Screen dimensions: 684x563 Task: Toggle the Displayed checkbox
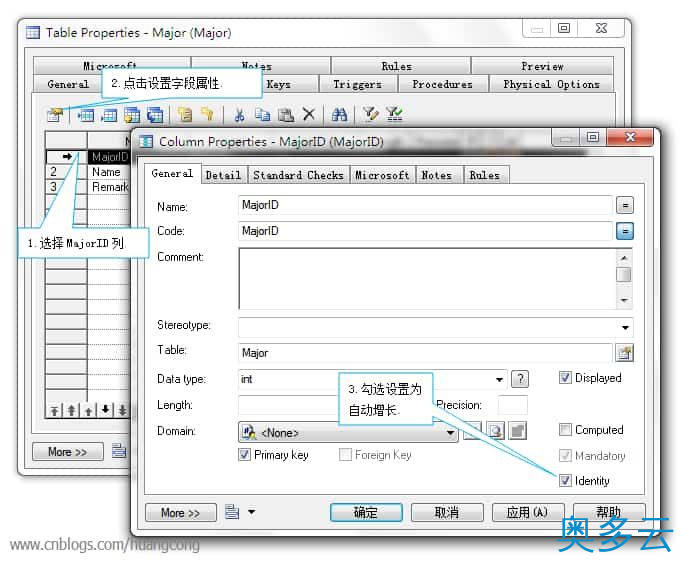click(x=565, y=378)
